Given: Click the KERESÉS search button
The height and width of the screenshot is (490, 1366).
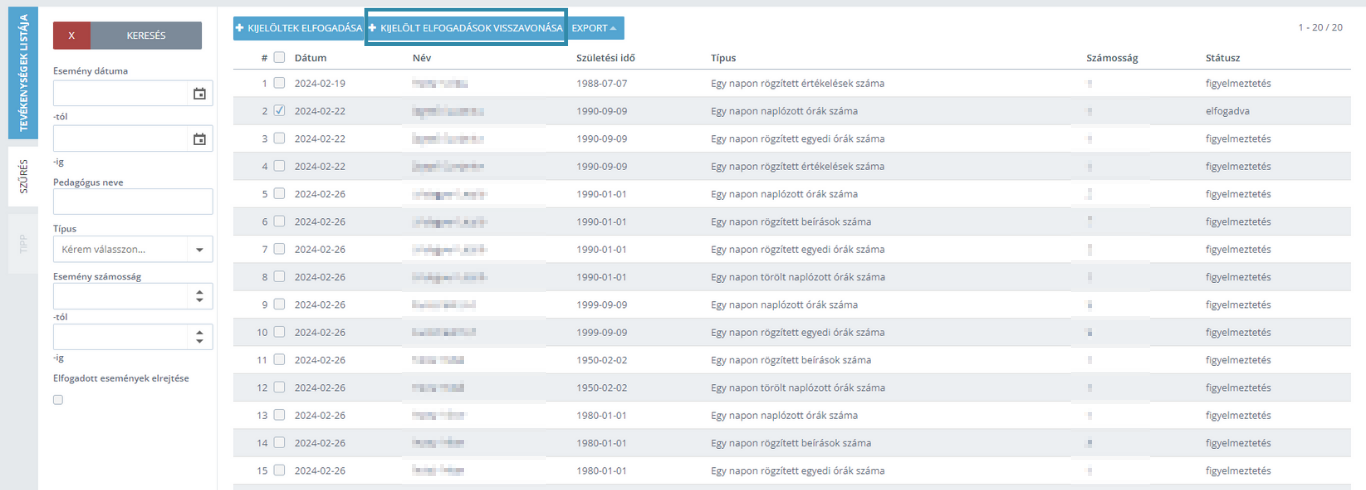Looking at the screenshot, I should 146,35.
